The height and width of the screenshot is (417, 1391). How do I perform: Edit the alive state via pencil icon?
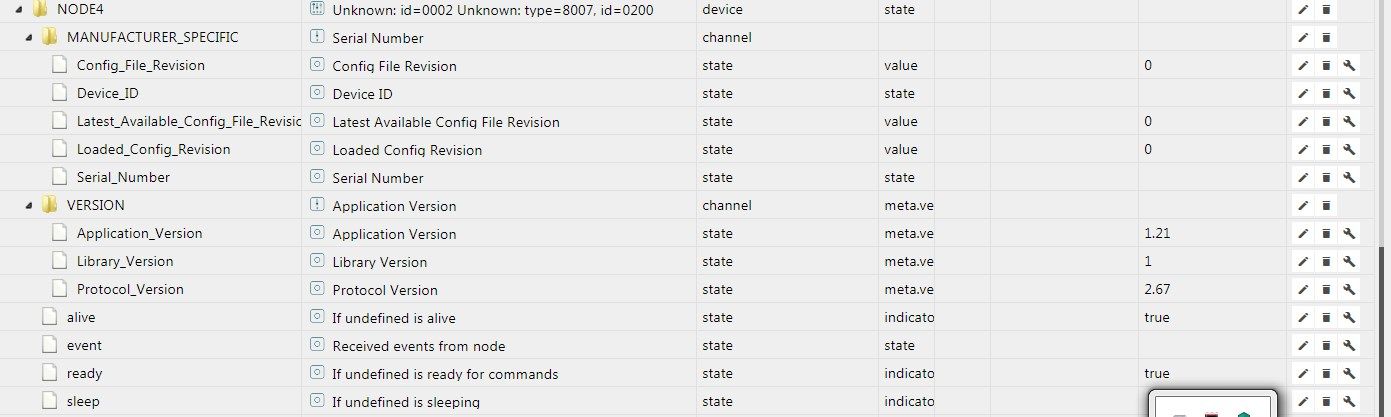click(1303, 318)
